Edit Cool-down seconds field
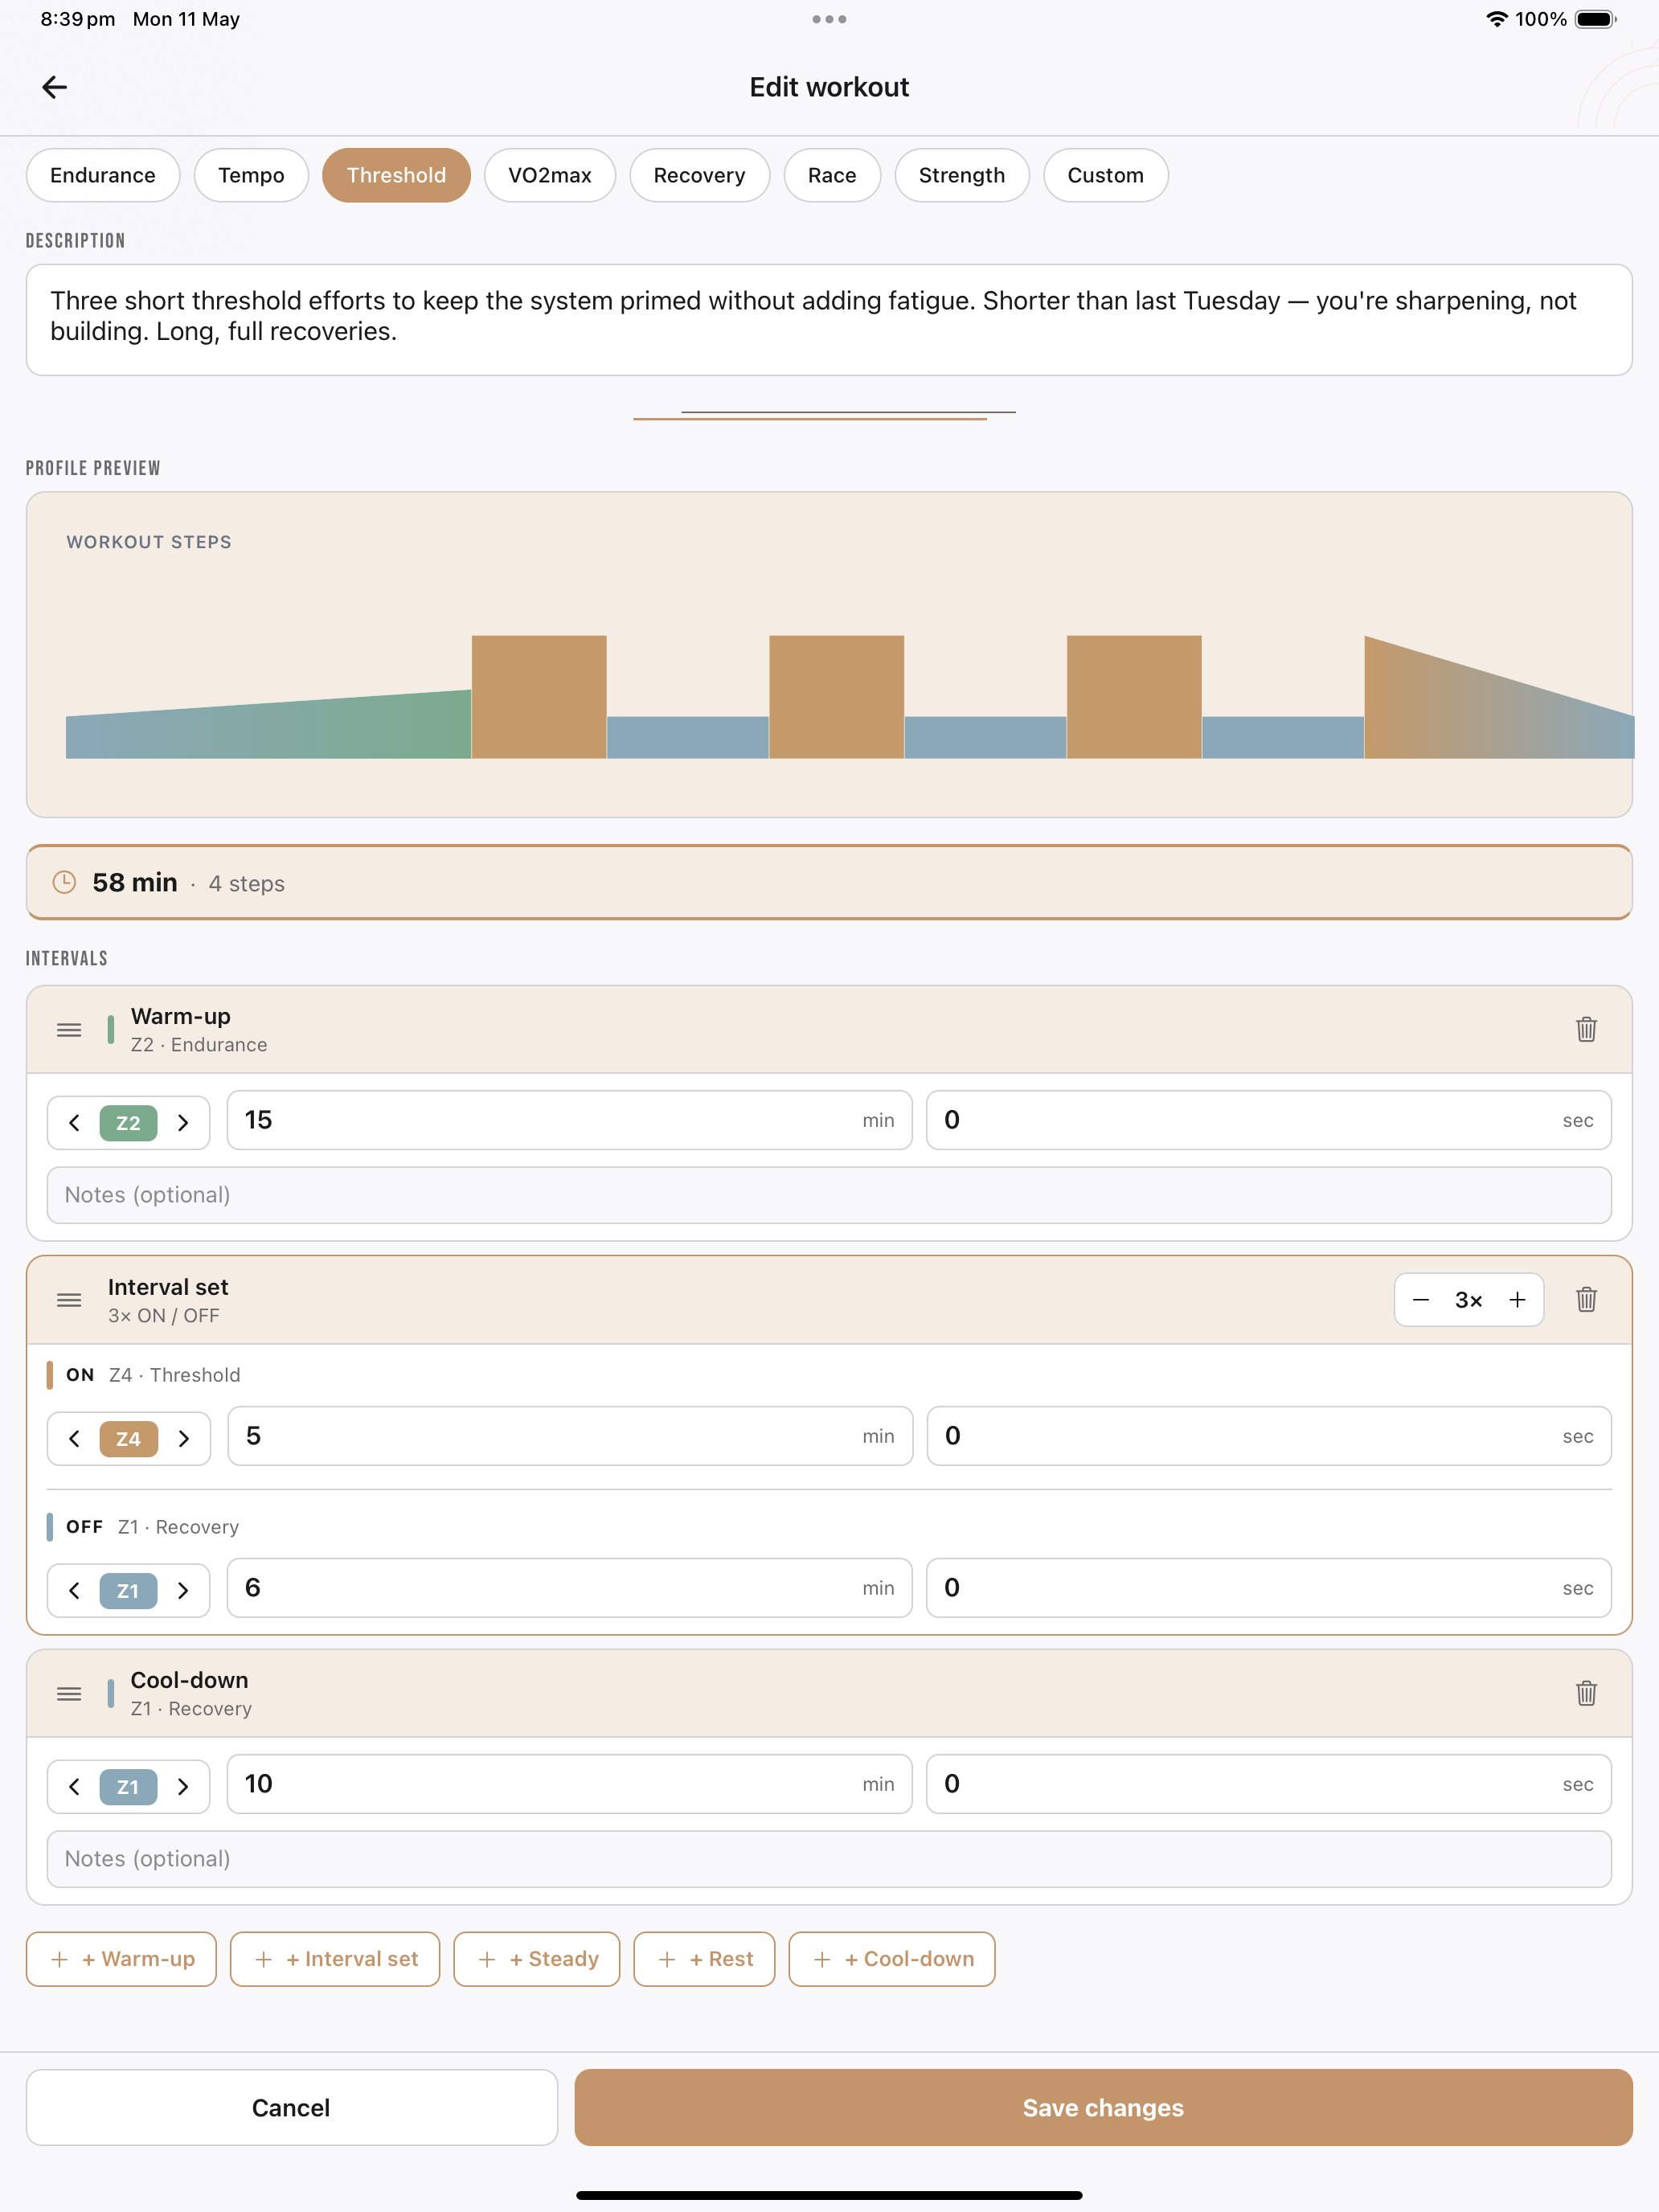This screenshot has width=1659, height=2212. coord(1268,1784)
